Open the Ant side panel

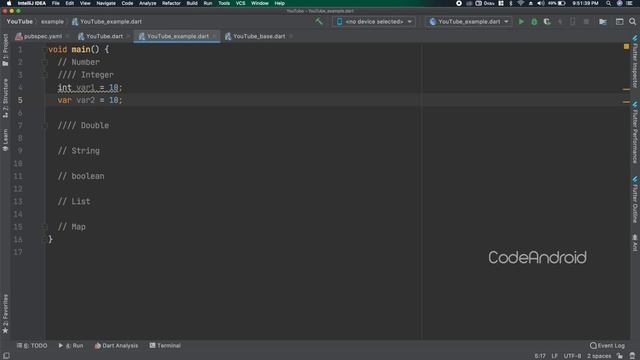click(635, 243)
